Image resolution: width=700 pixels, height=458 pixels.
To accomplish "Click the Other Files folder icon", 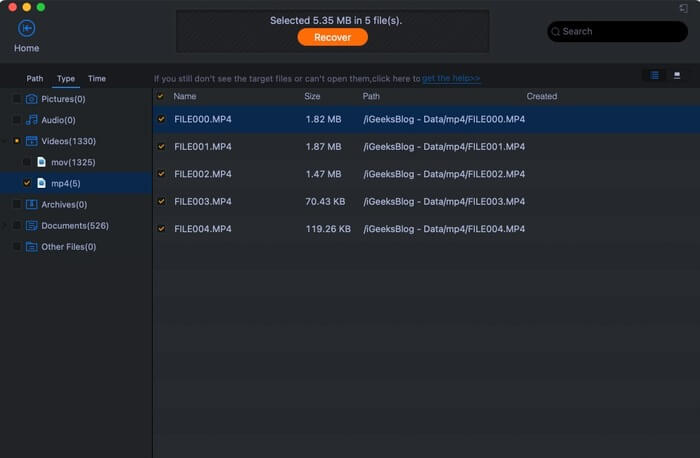I will 31,246.
